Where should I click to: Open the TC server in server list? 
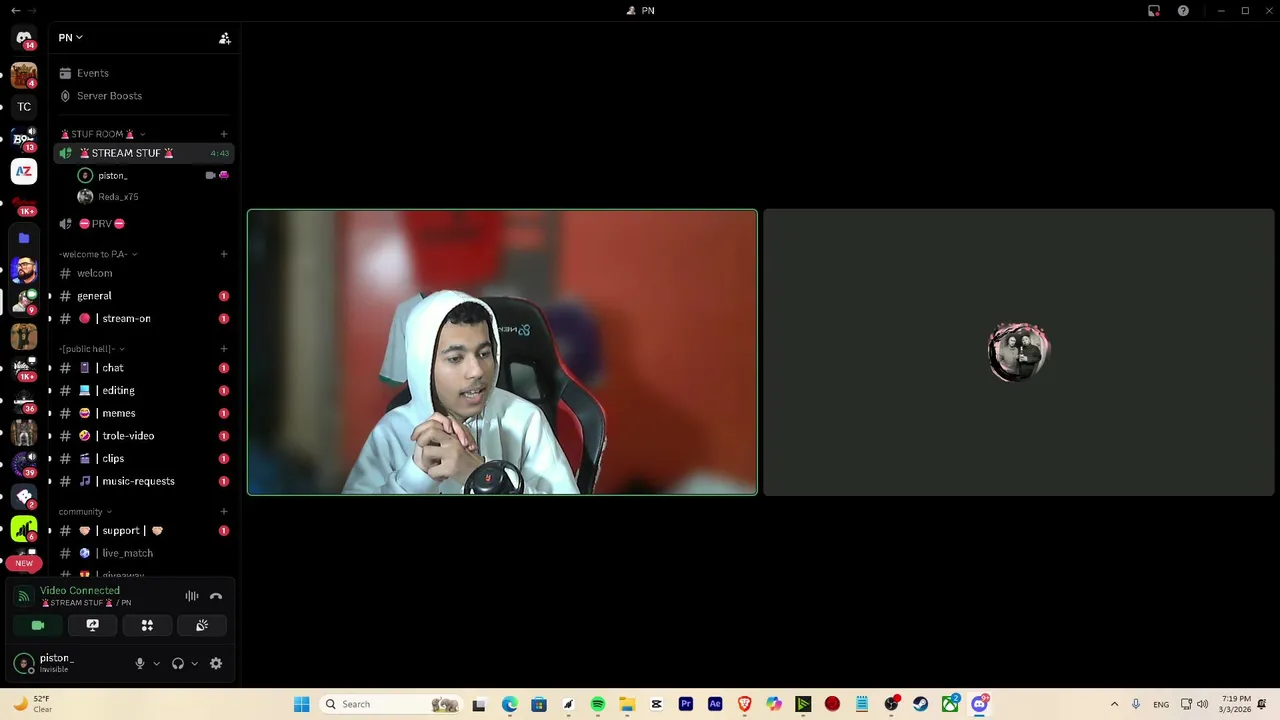(24, 107)
